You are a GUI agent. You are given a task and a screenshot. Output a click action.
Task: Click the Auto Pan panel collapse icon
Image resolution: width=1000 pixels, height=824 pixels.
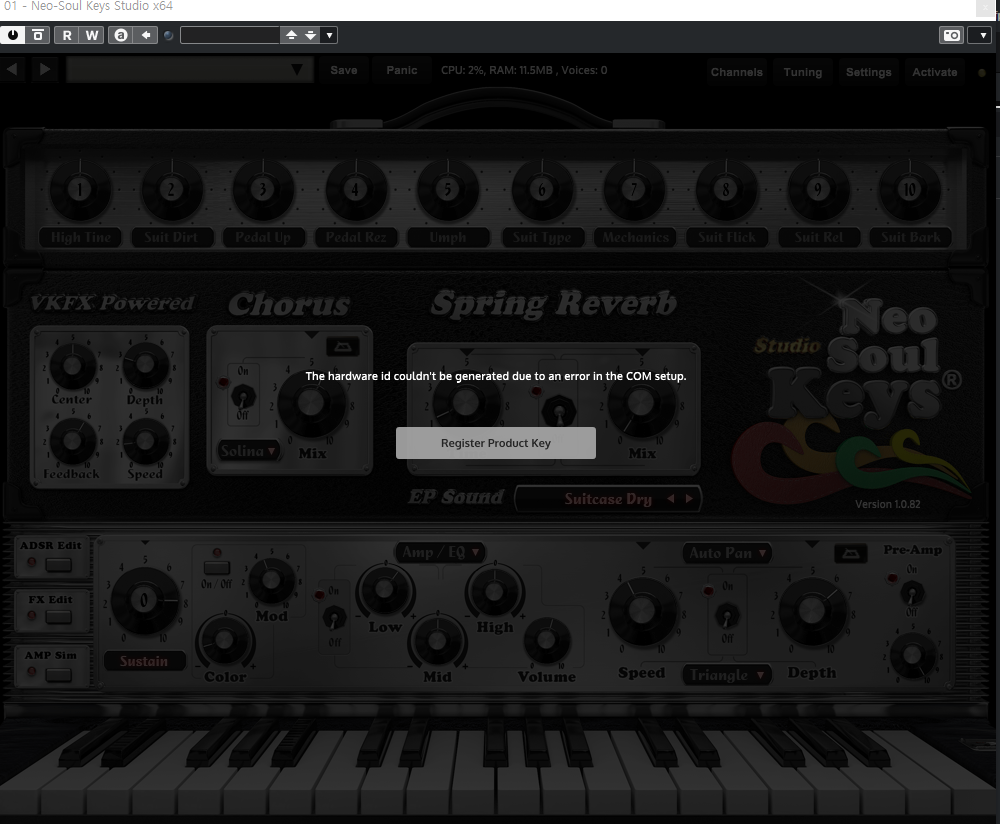[850, 553]
